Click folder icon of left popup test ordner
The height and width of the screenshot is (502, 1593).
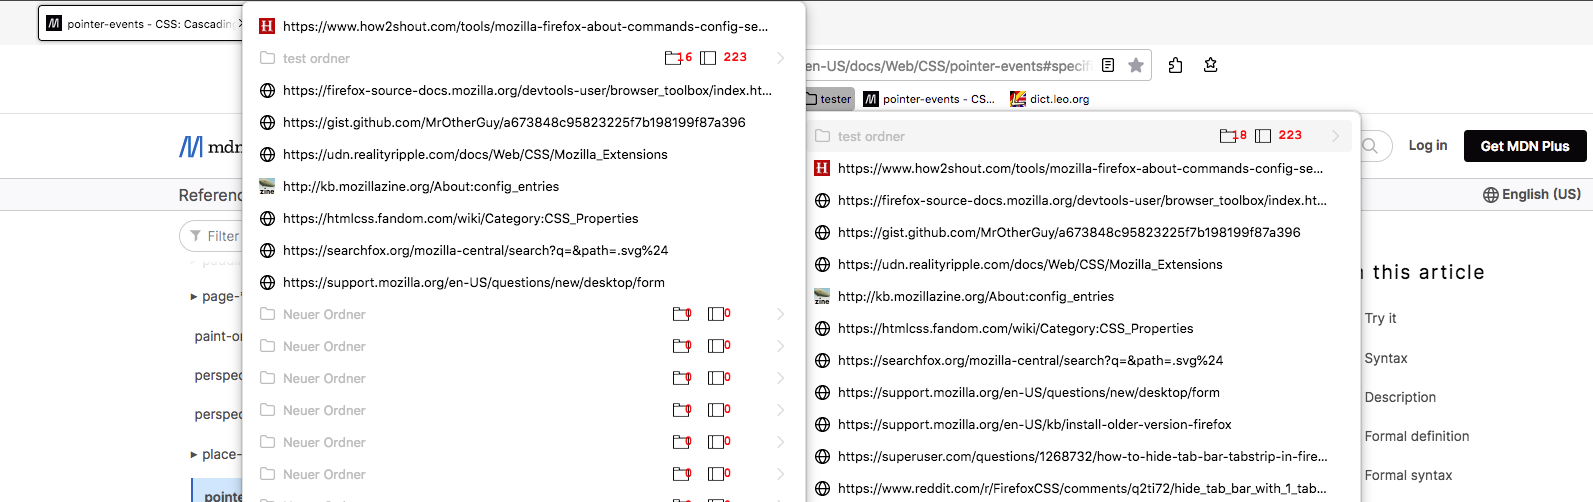click(x=267, y=58)
